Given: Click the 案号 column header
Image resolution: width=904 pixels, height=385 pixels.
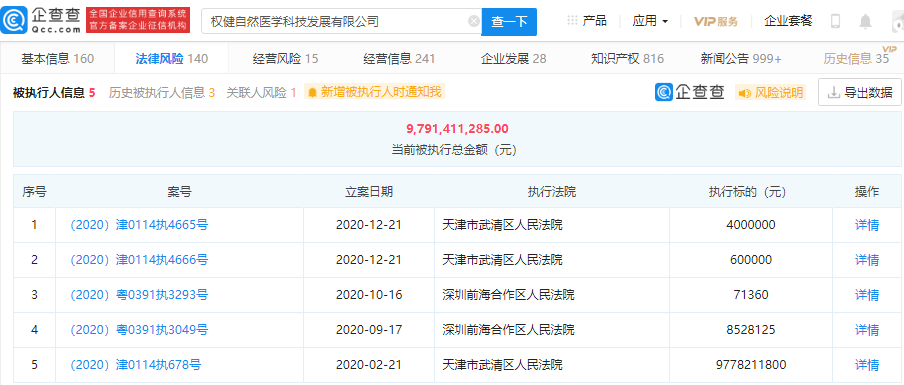Looking at the screenshot, I should [179, 192].
